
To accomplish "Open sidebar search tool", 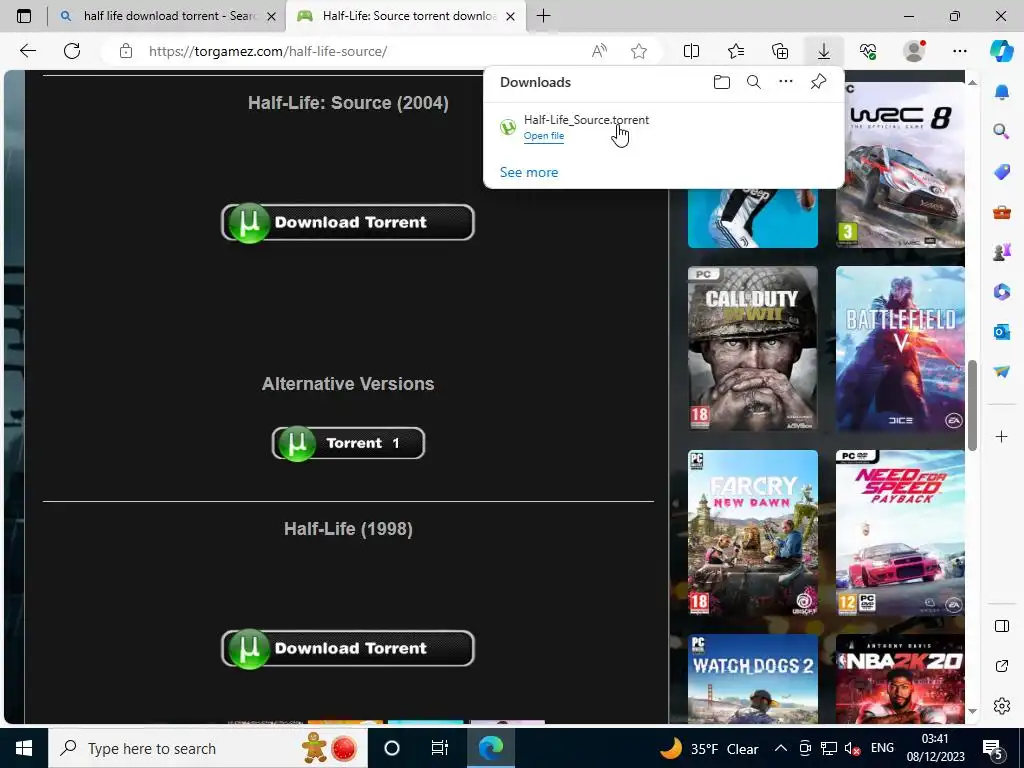I will tap(1001, 131).
